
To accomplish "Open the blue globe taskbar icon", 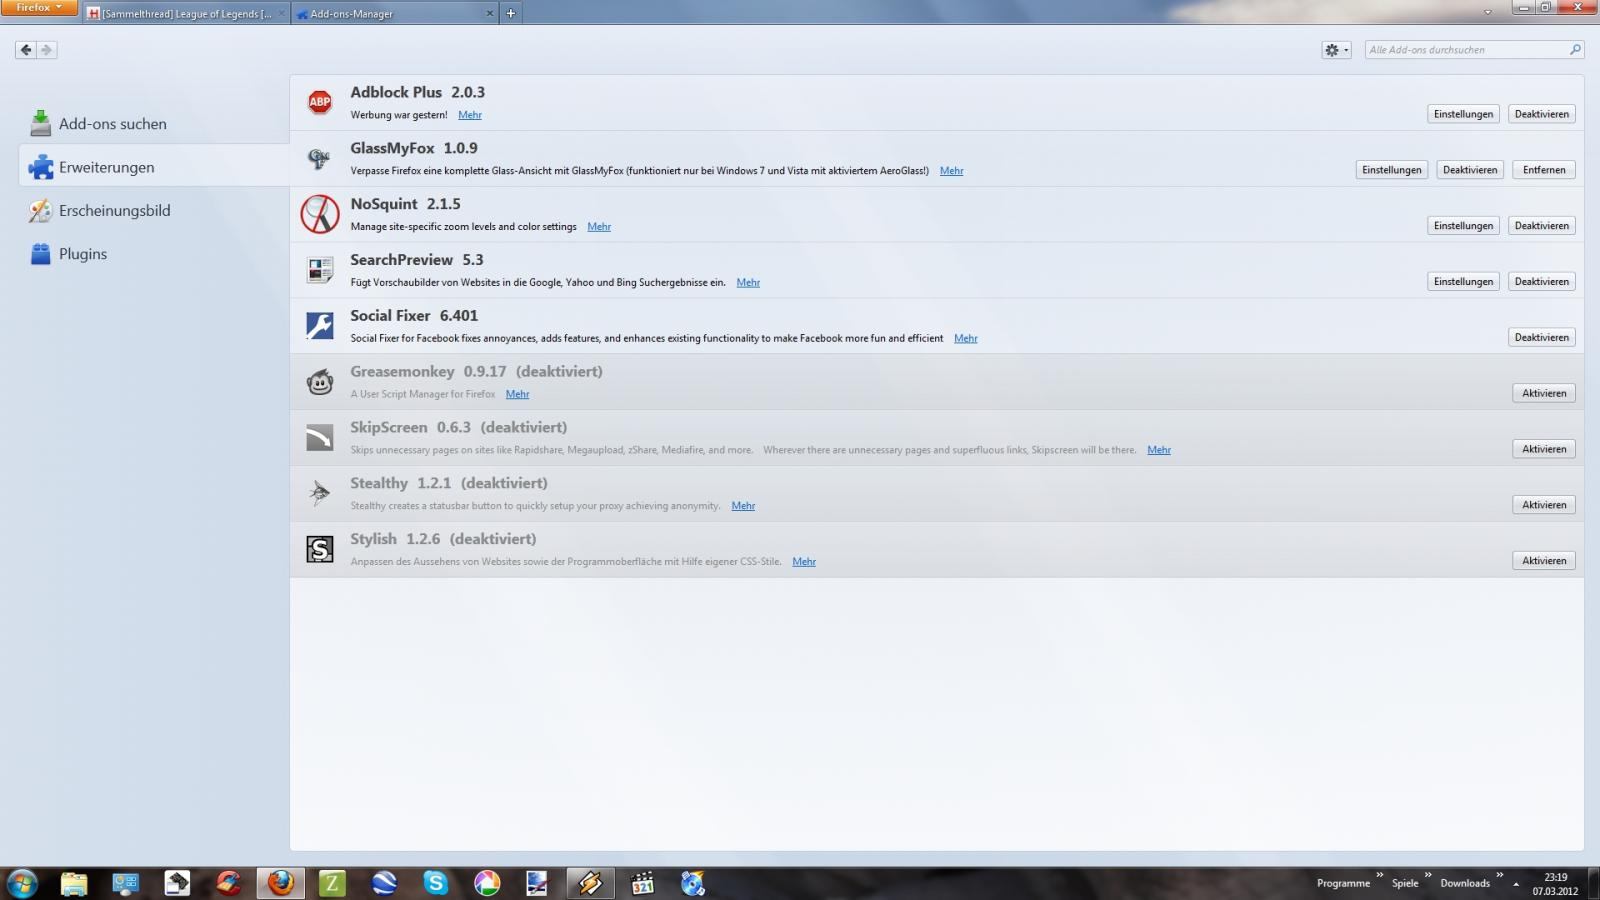I will (384, 883).
